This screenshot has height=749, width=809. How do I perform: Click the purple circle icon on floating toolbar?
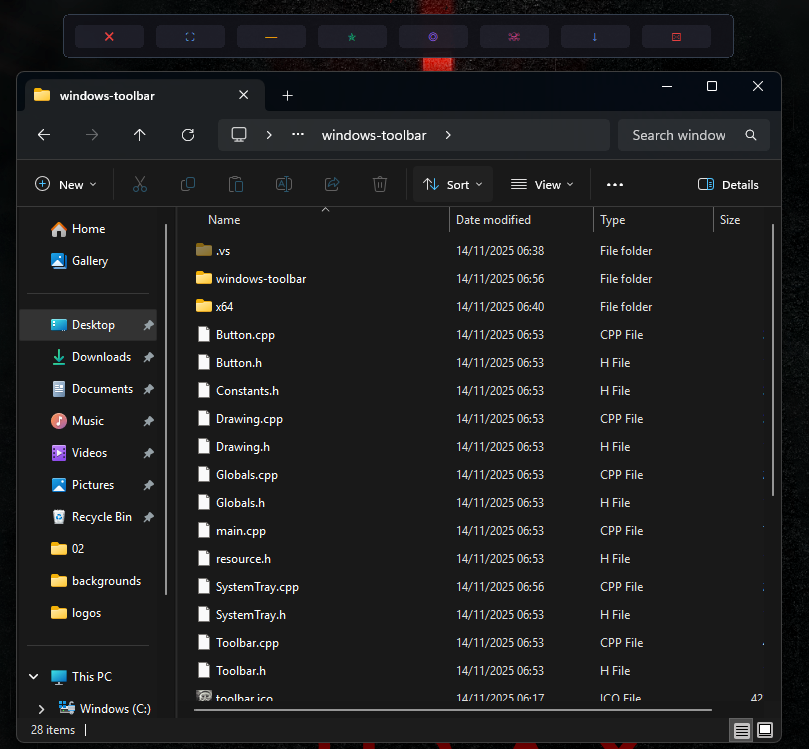coord(433,36)
